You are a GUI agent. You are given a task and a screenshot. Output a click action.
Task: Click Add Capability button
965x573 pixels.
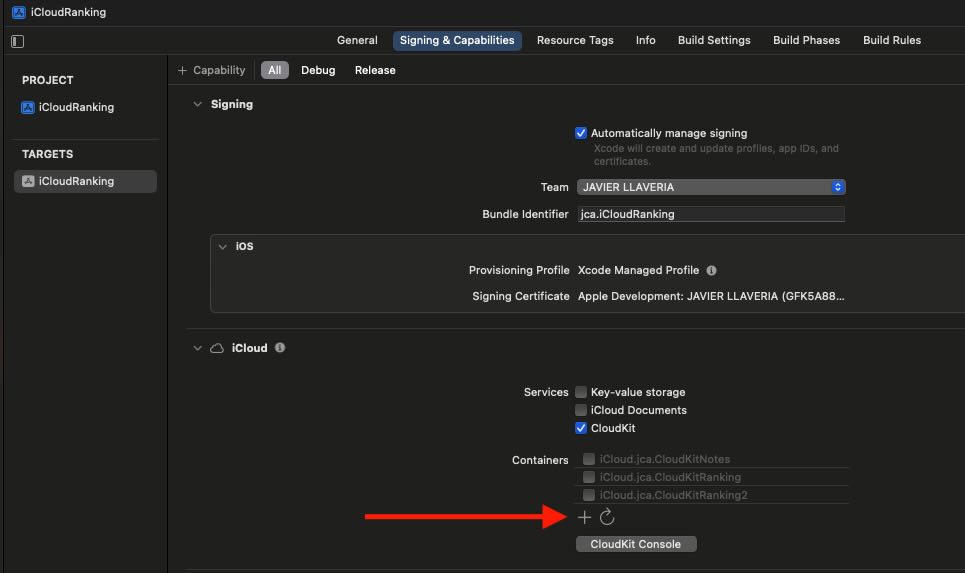tap(212, 70)
